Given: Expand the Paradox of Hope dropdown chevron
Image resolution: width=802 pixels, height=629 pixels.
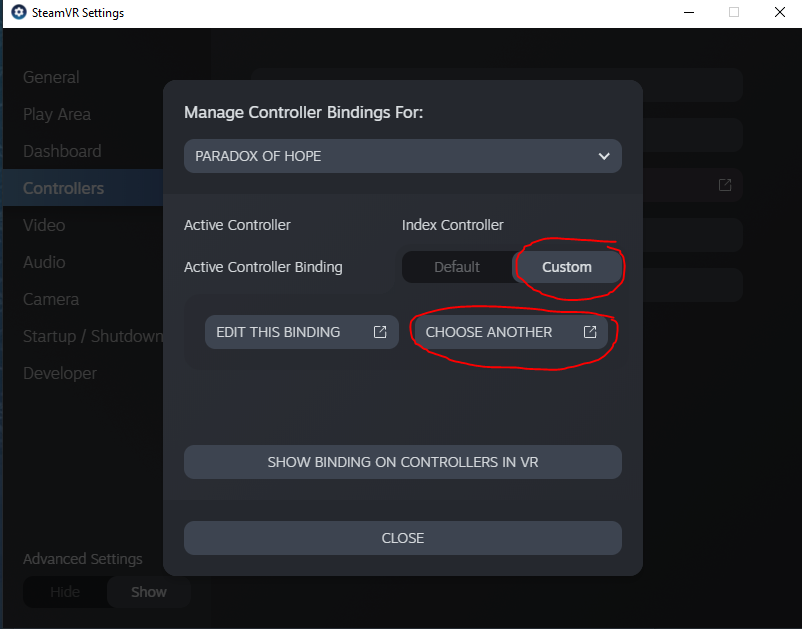Looking at the screenshot, I should click(x=604, y=156).
